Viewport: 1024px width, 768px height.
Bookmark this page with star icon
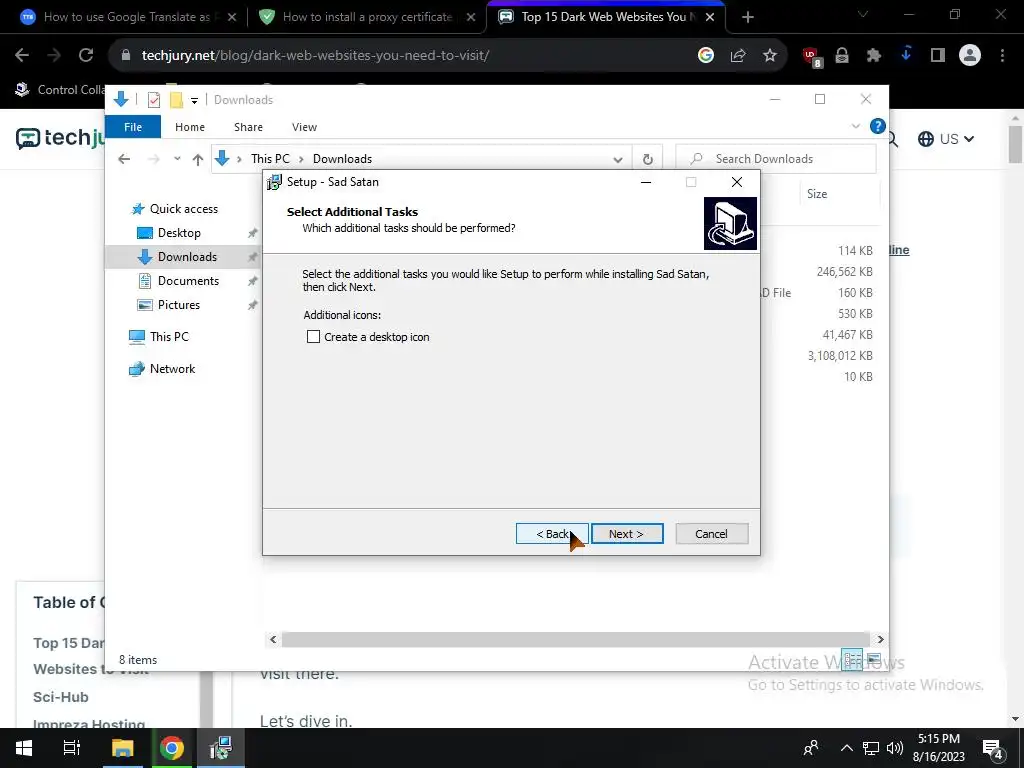770,56
